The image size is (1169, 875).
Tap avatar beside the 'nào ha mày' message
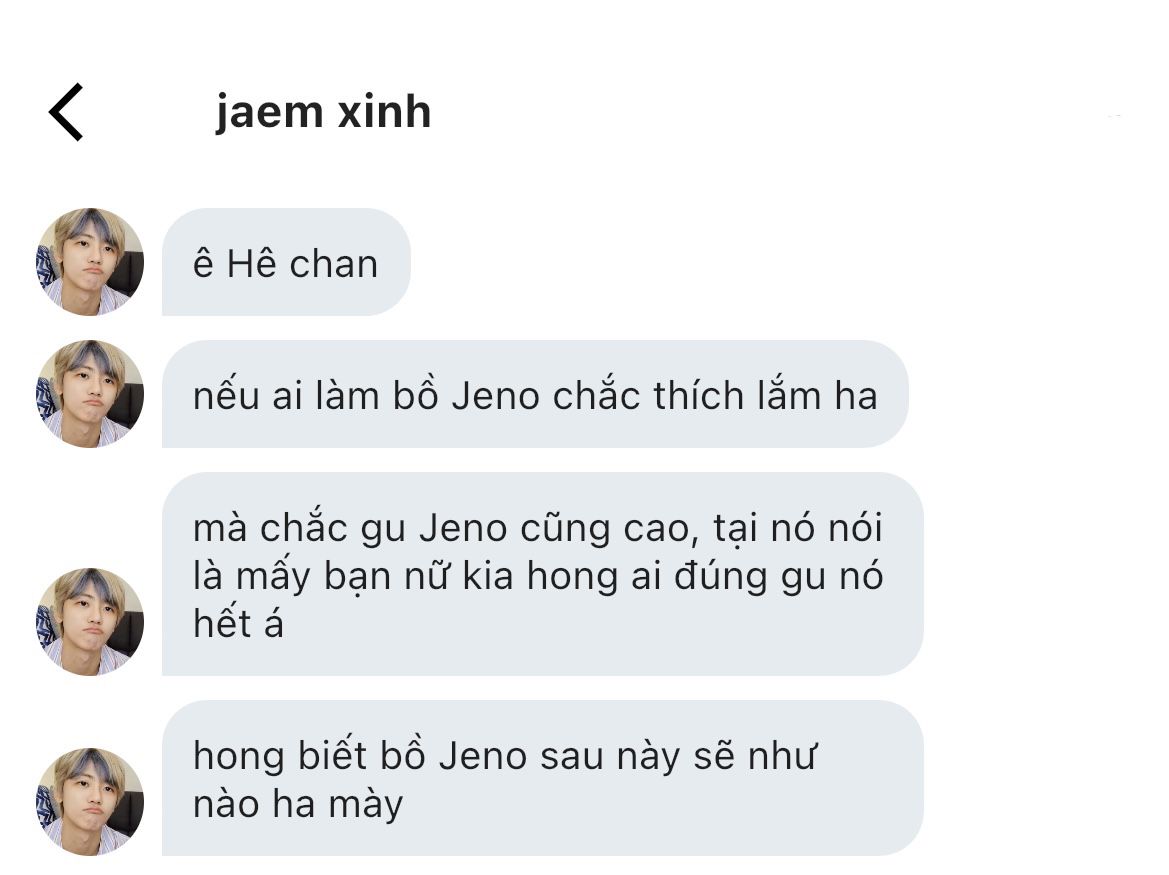89,802
